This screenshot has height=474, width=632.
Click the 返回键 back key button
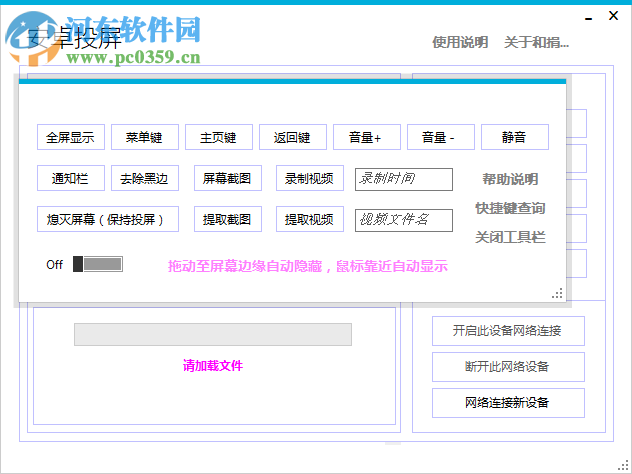click(x=293, y=137)
